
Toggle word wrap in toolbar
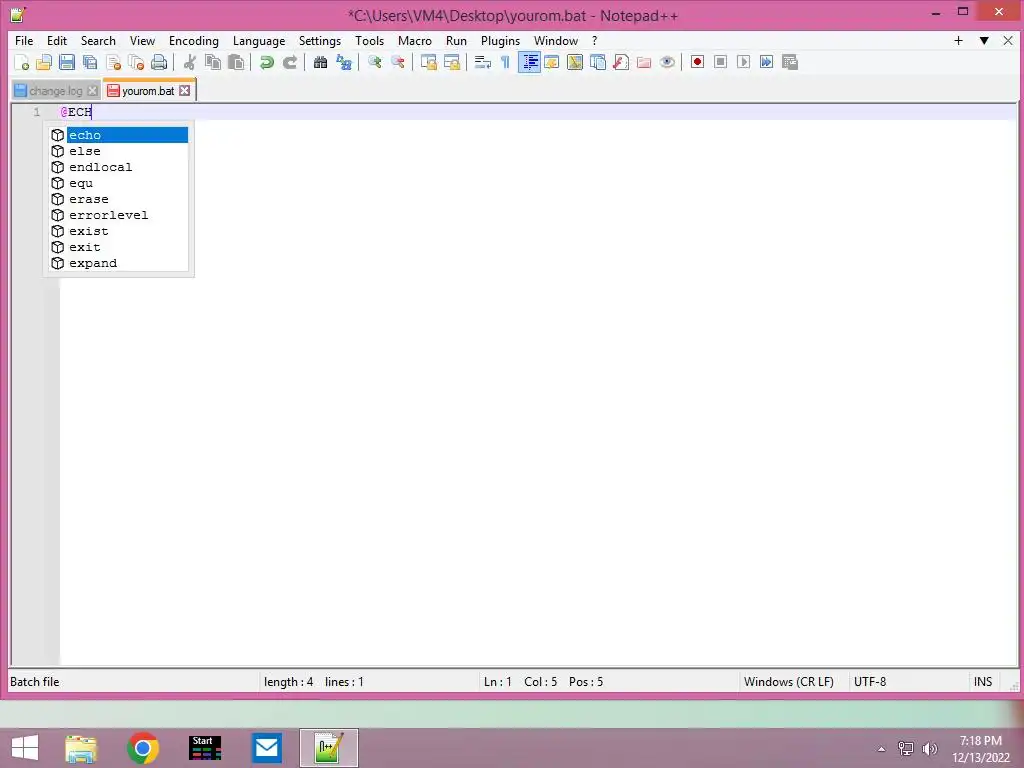483,62
